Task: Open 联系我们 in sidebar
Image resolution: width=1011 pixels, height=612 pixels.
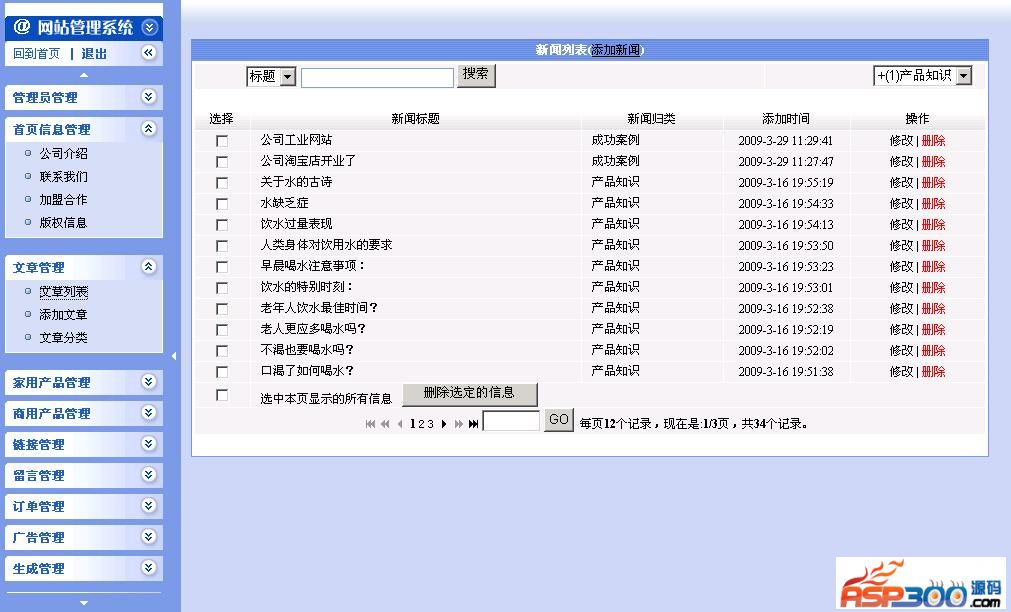Action: tap(63, 177)
